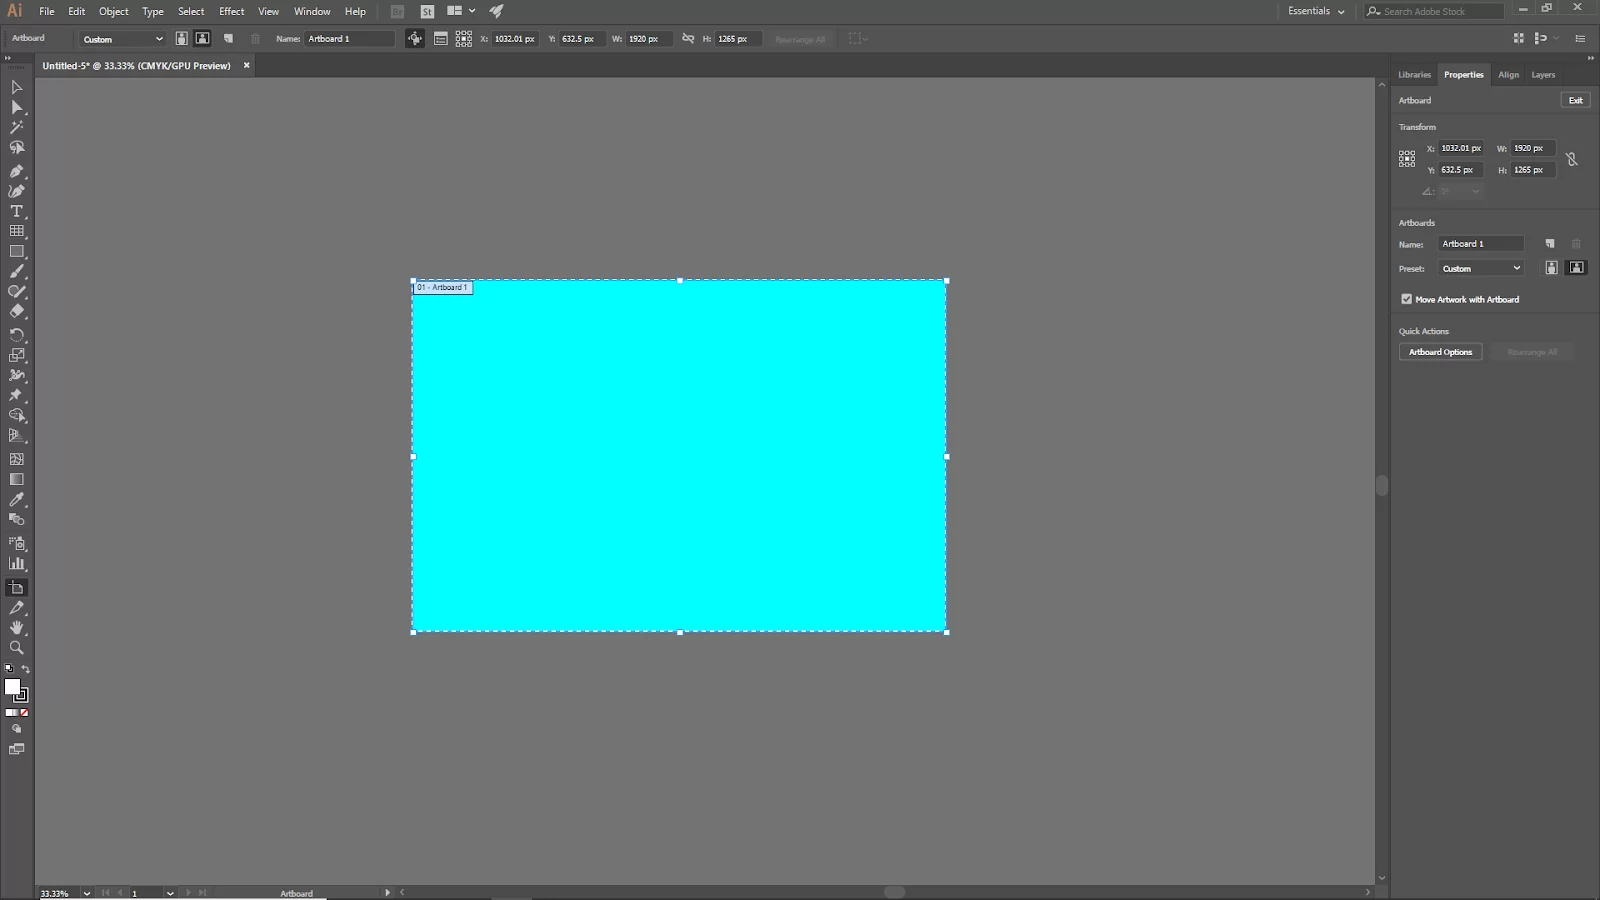
Task: Switch to the Align tab
Action: (x=1508, y=75)
